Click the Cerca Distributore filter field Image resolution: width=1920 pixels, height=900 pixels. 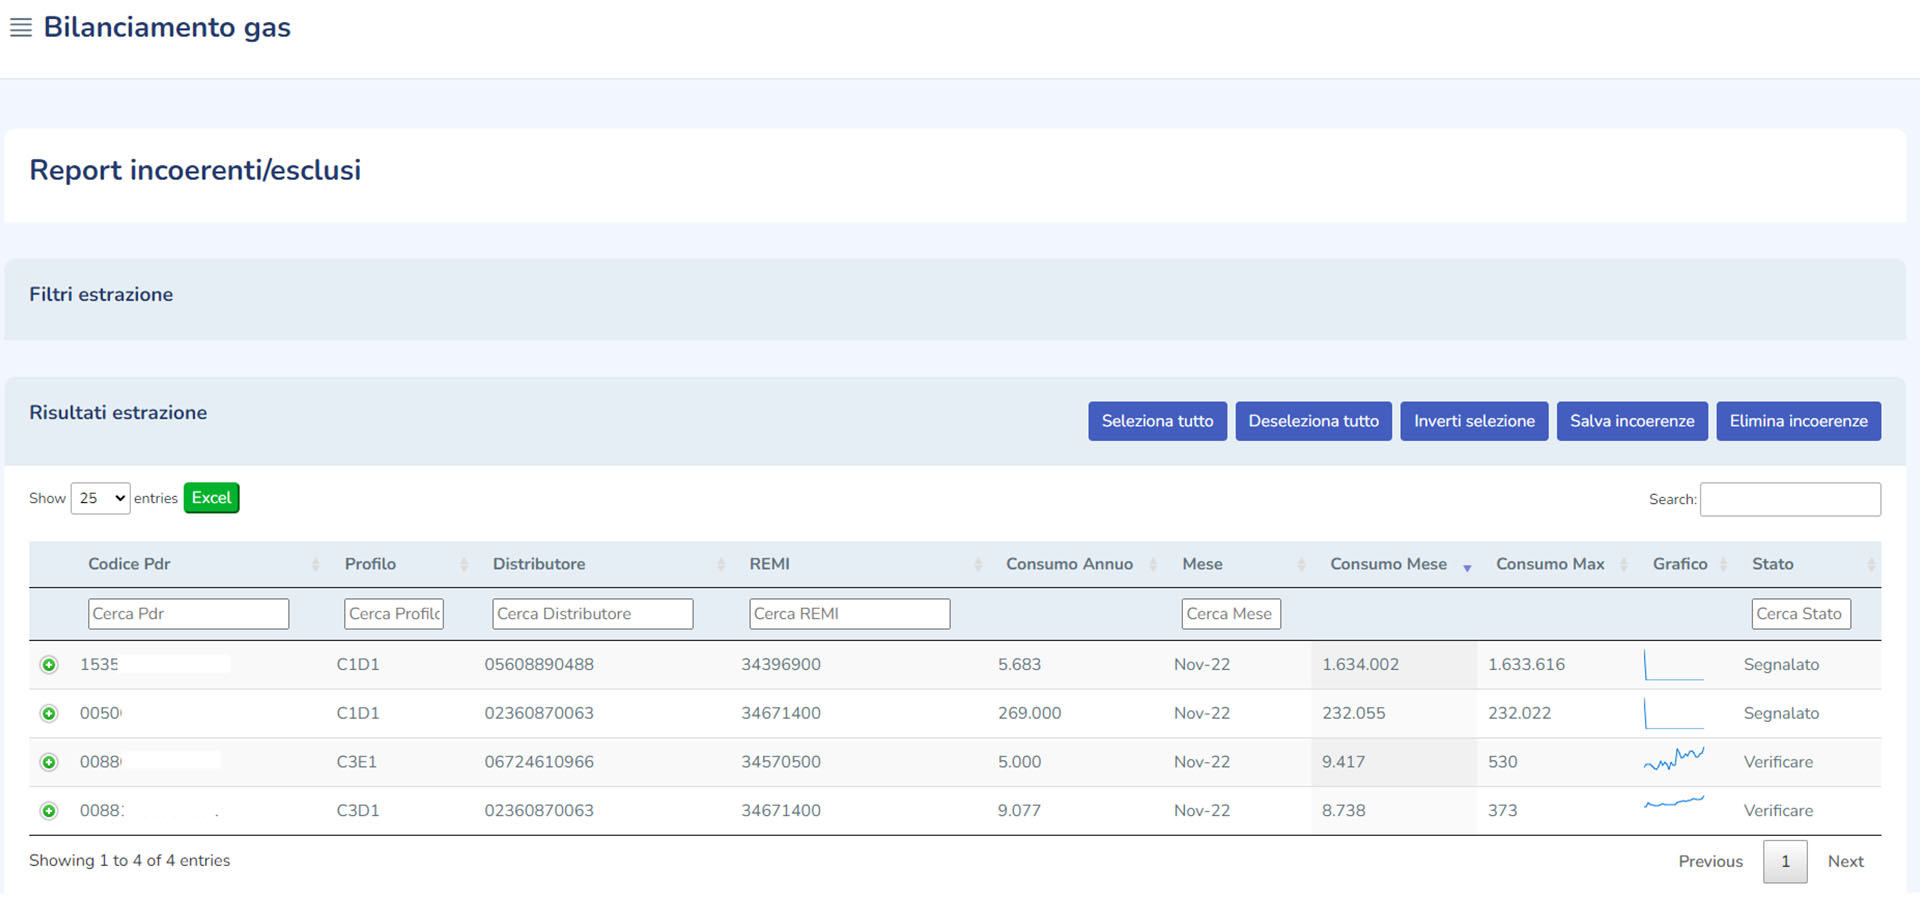click(x=592, y=614)
